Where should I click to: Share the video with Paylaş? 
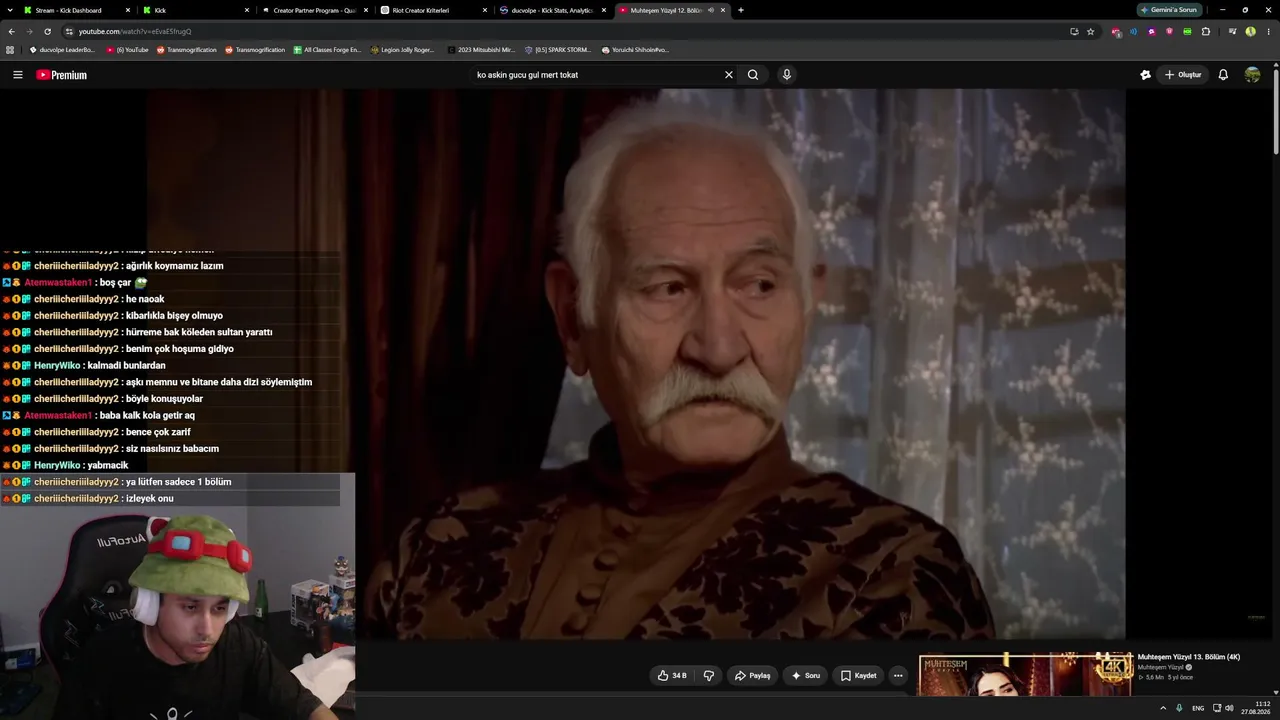[752, 676]
